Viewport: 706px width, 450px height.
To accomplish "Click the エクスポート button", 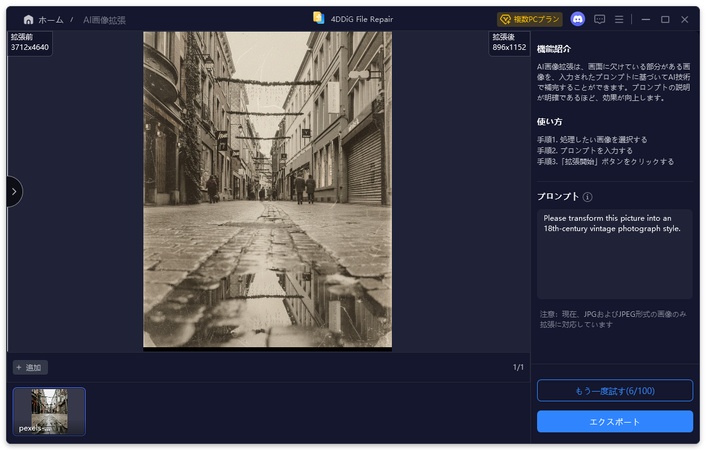I will [x=615, y=422].
